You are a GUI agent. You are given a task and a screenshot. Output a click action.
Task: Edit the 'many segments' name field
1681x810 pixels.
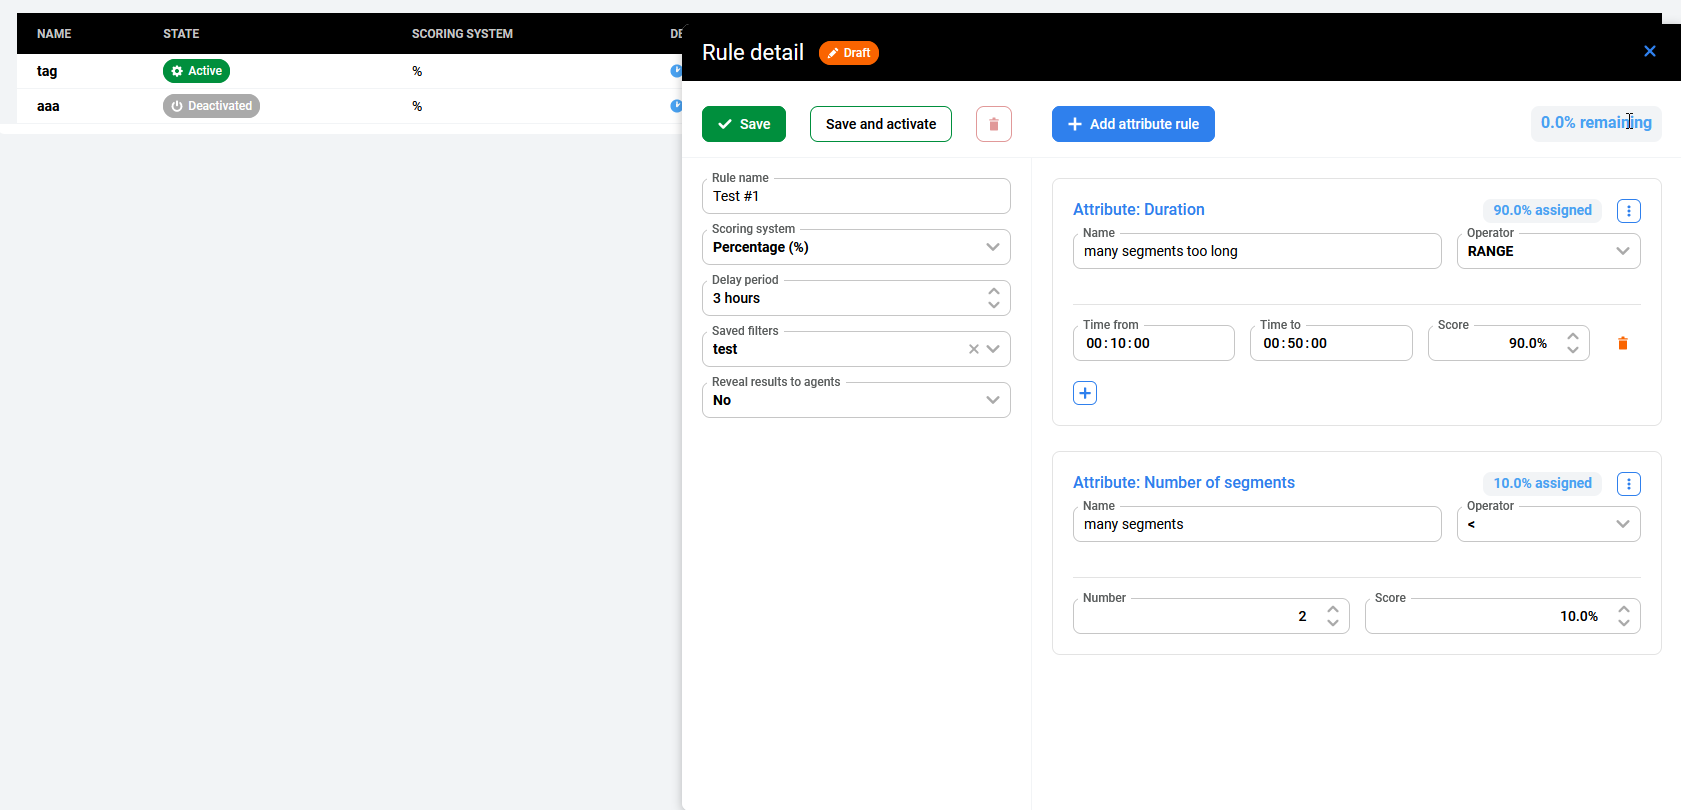pyautogui.click(x=1257, y=524)
